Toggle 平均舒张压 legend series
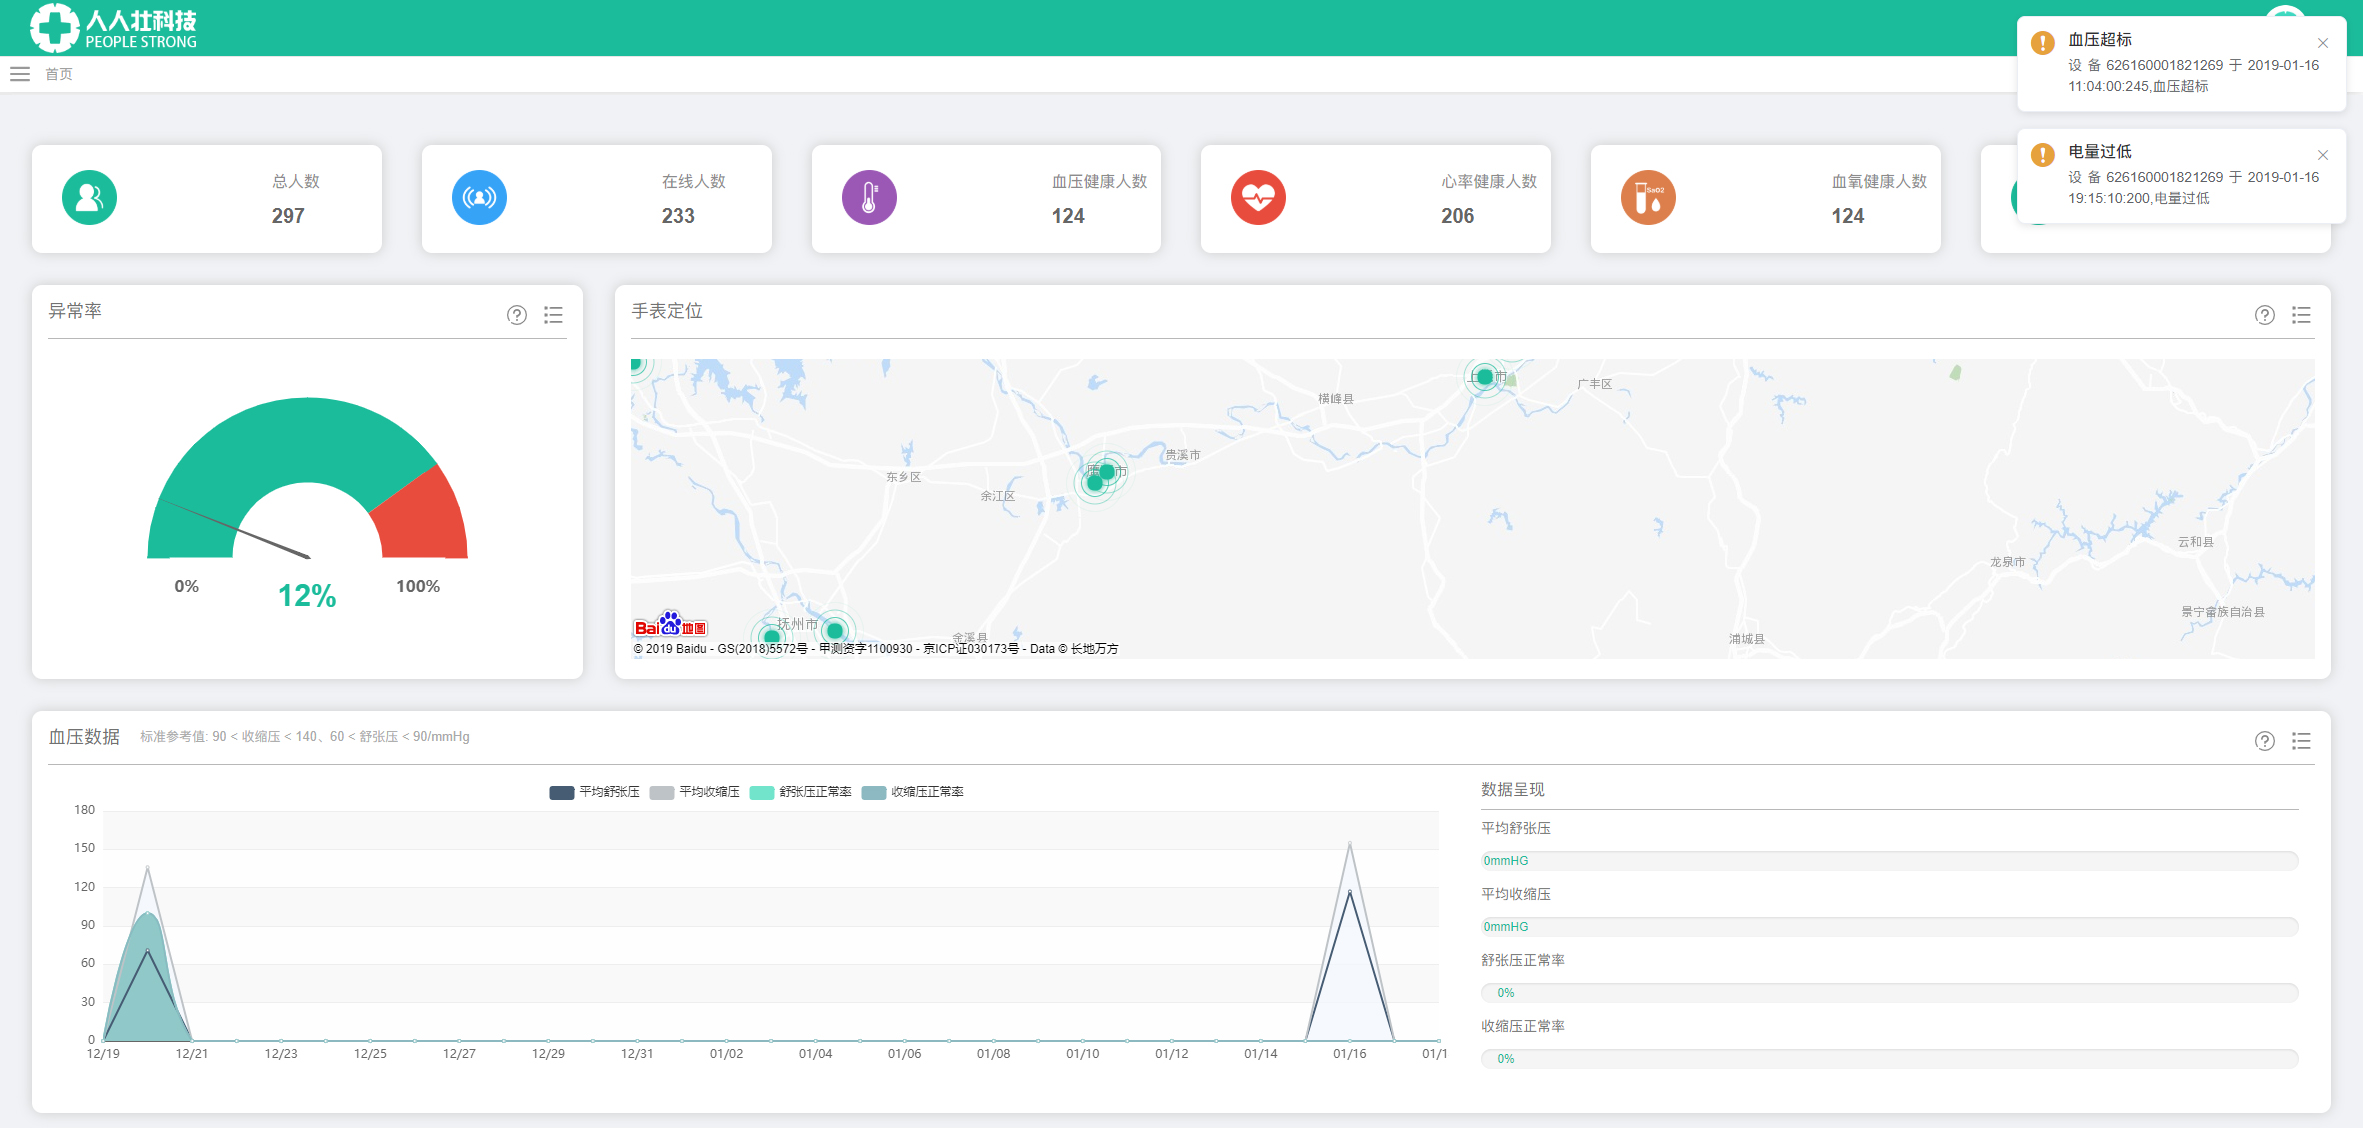 pos(594,792)
